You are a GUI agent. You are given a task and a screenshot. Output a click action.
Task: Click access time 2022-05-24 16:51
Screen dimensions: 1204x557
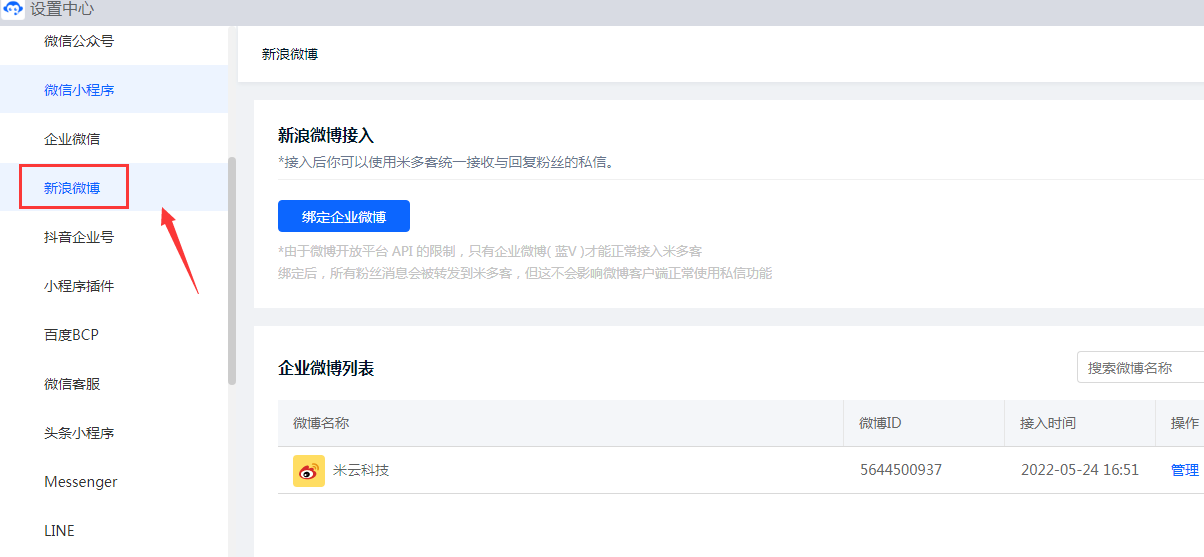(x=1080, y=470)
